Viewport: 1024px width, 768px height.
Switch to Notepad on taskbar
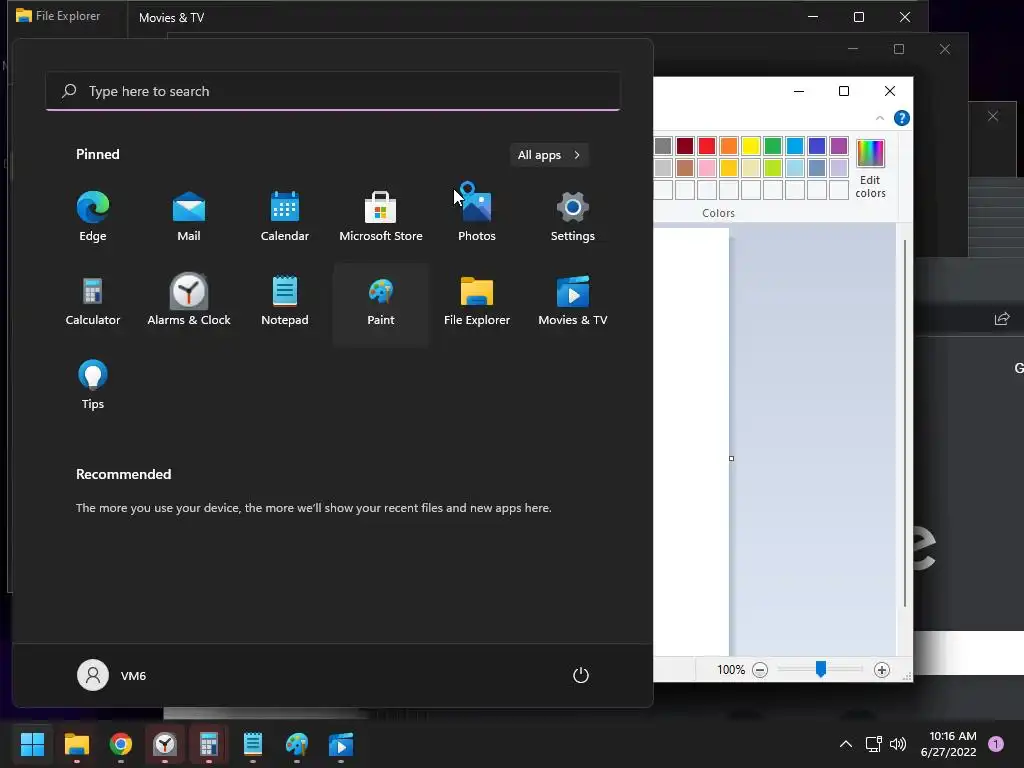[253, 744]
